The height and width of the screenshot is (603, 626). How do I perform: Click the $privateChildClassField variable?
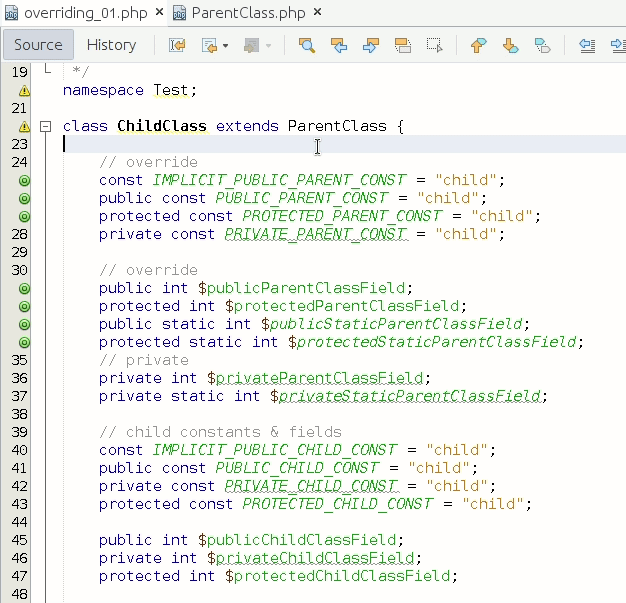311,557
